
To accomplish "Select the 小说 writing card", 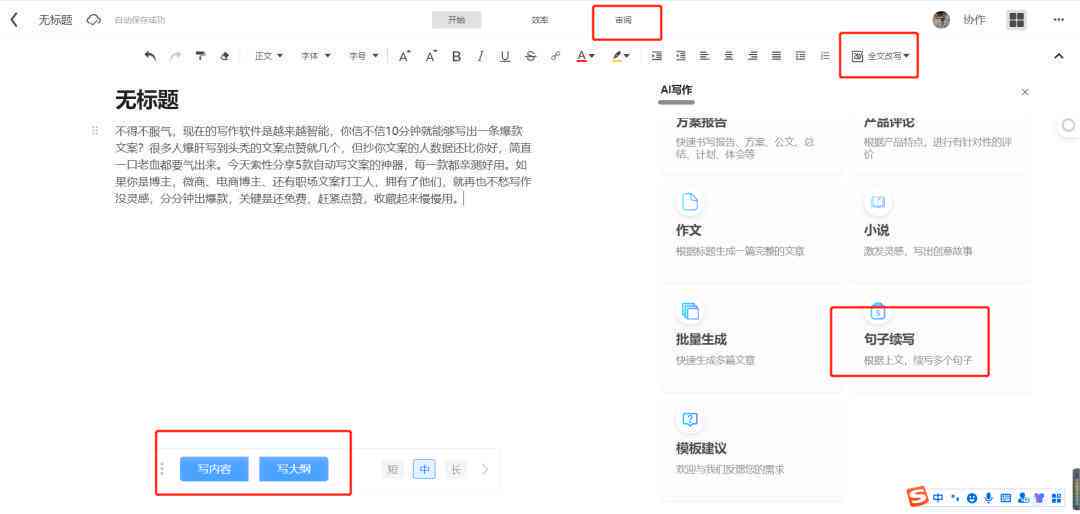I will pos(940,227).
